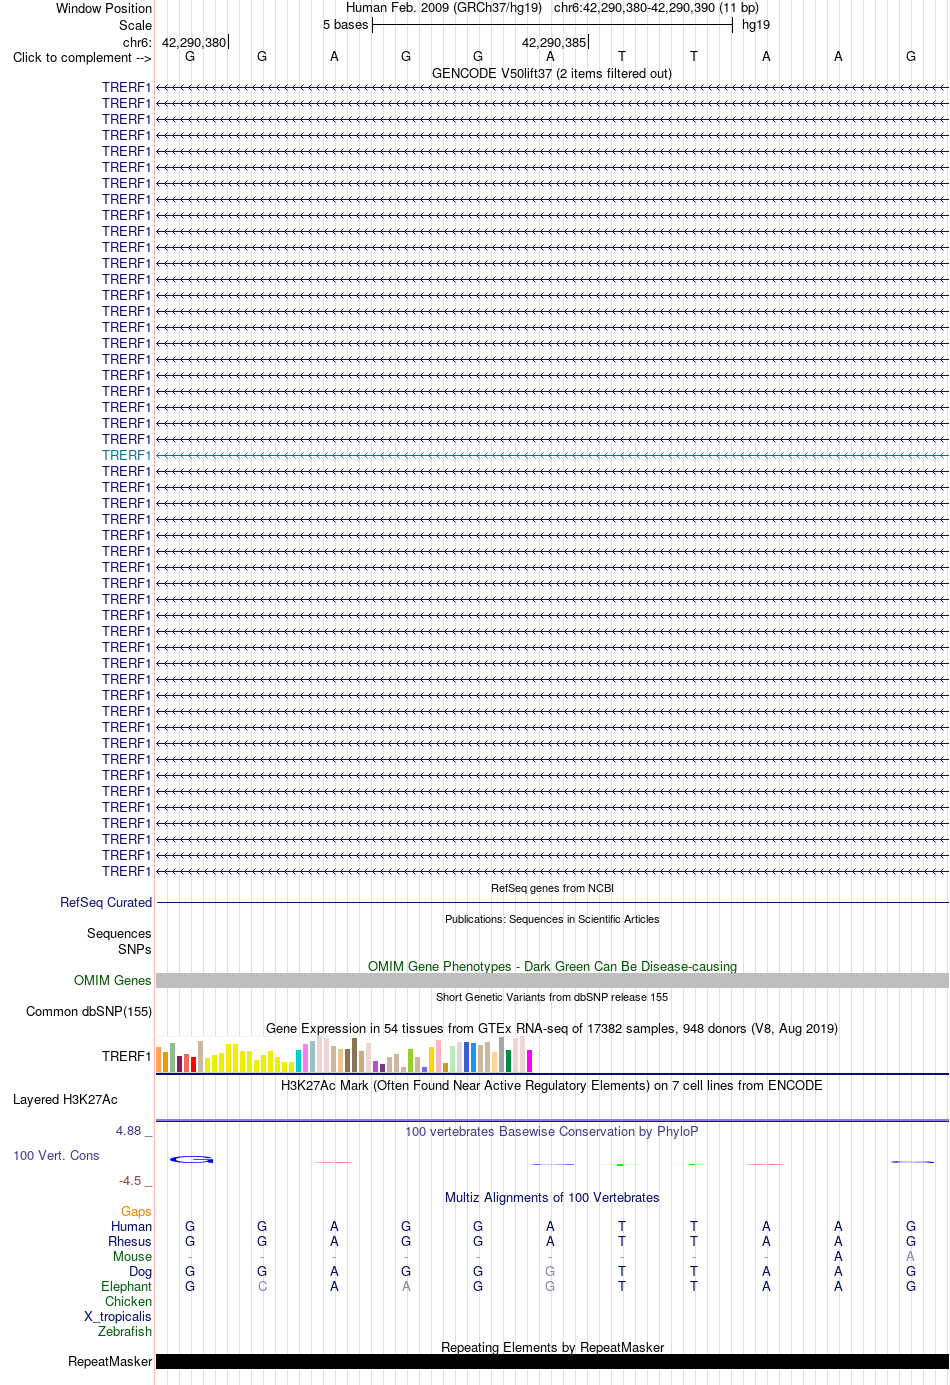Click 'Publications: Sequences in Scientific Articles' title
The width and height of the screenshot is (950, 1385).
click(x=552, y=919)
